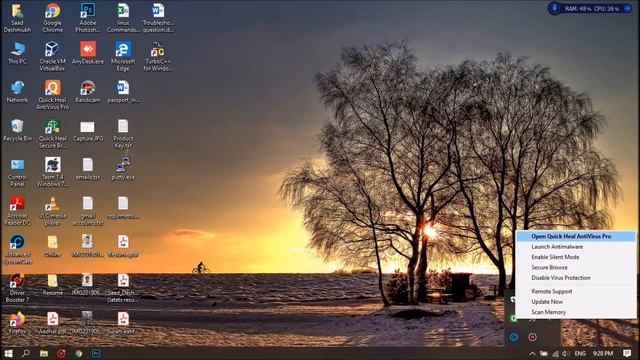Select the Aadhar.pdf file
The width and height of the screenshot is (640, 360).
tap(53, 323)
